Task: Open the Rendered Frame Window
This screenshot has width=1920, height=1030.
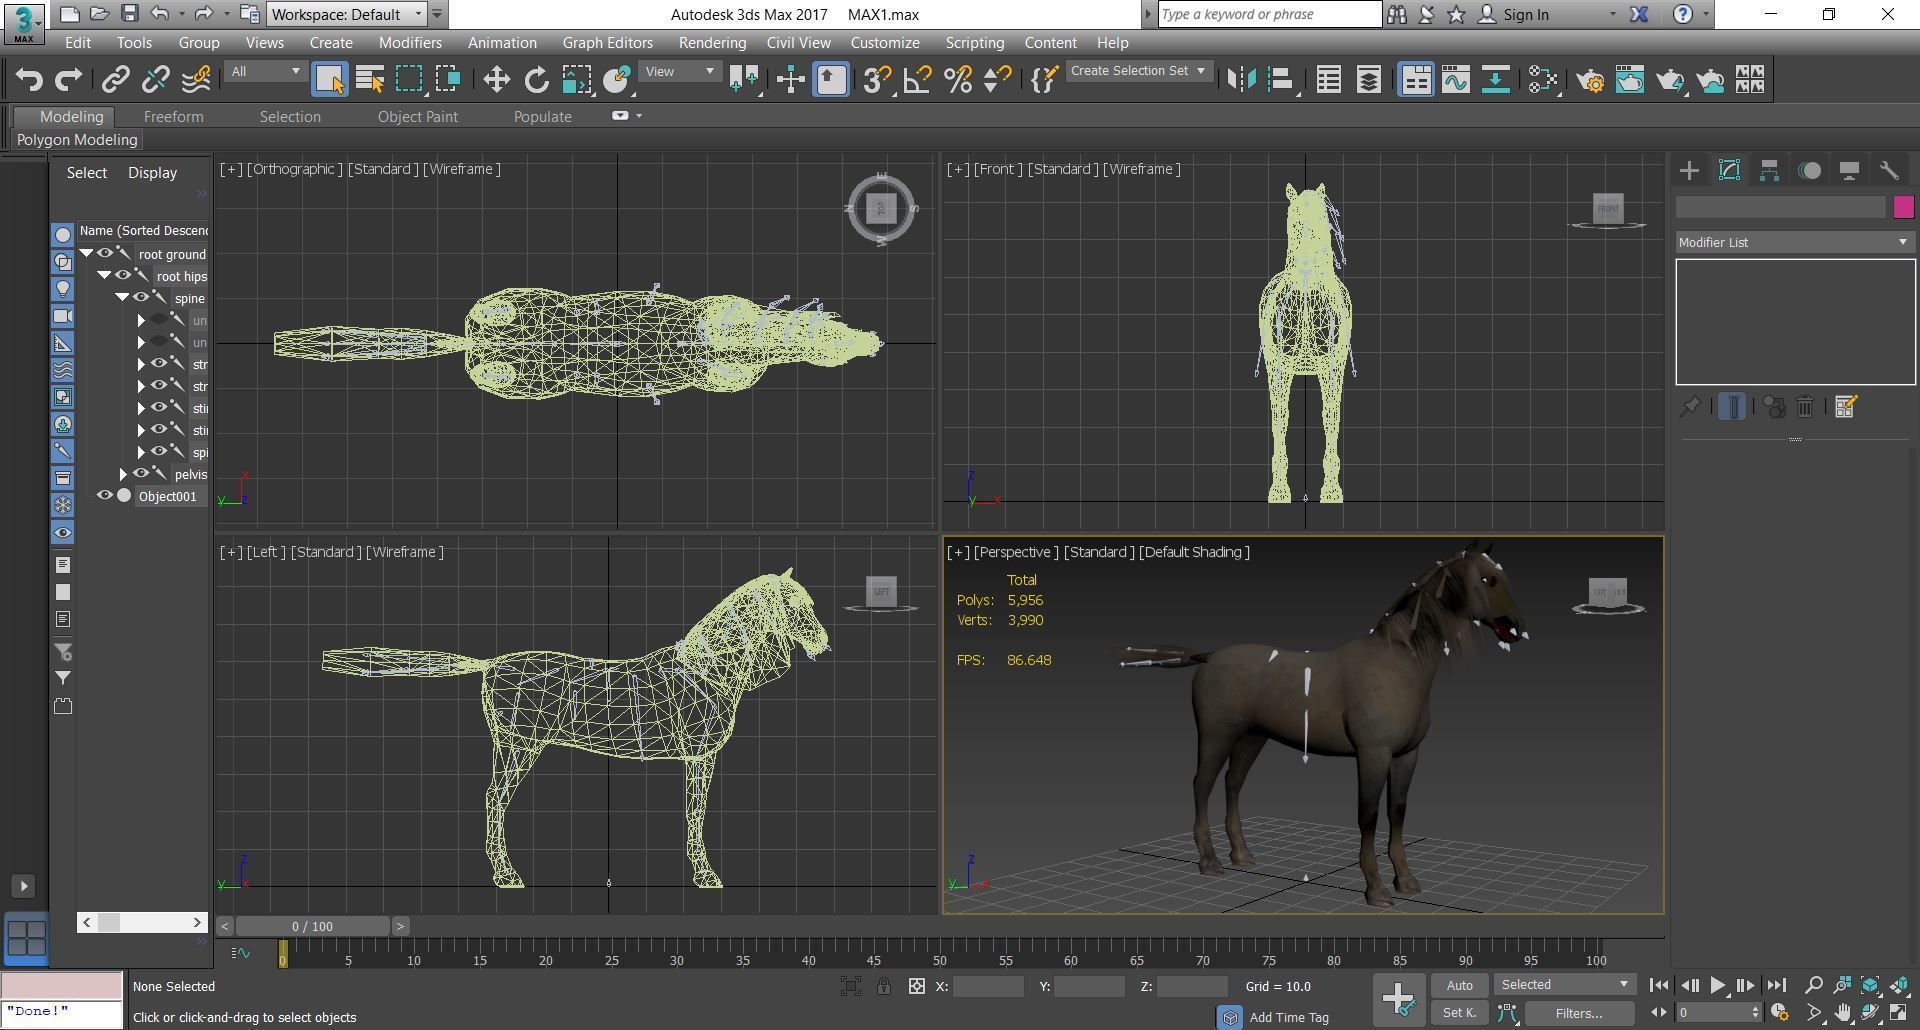Action: [x=1630, y=79]
